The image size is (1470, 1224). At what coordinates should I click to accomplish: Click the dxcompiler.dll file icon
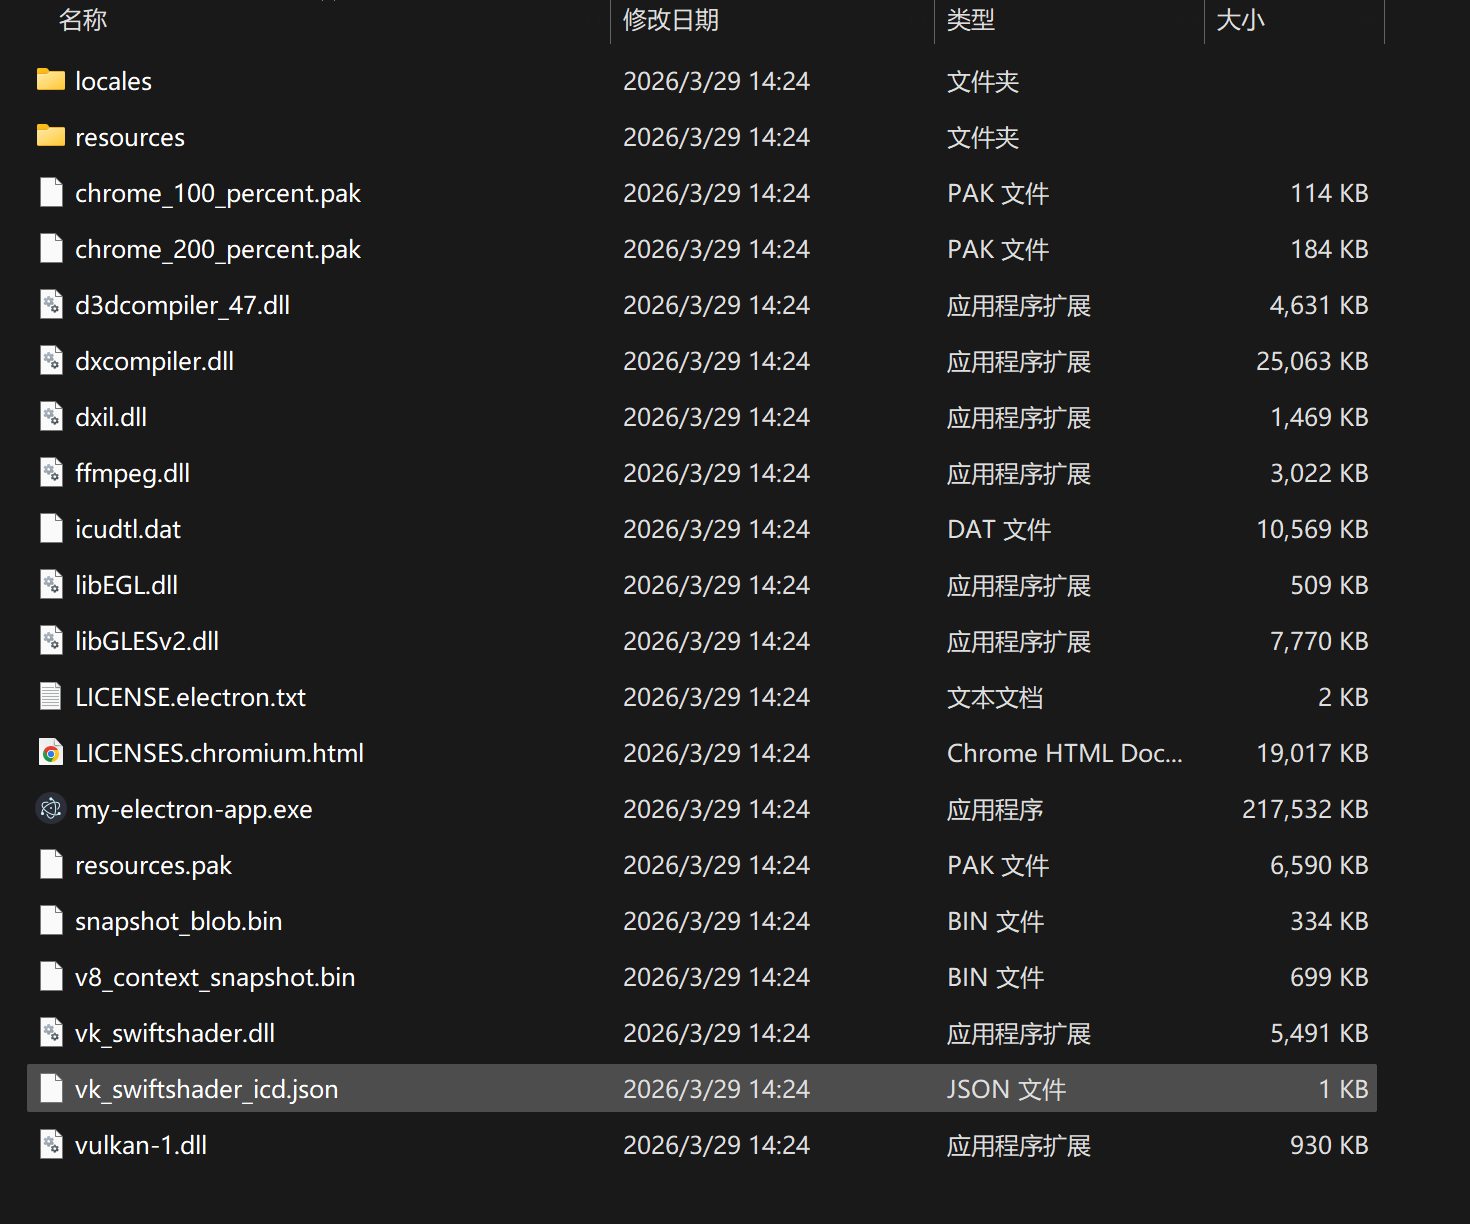coord(51,360)
